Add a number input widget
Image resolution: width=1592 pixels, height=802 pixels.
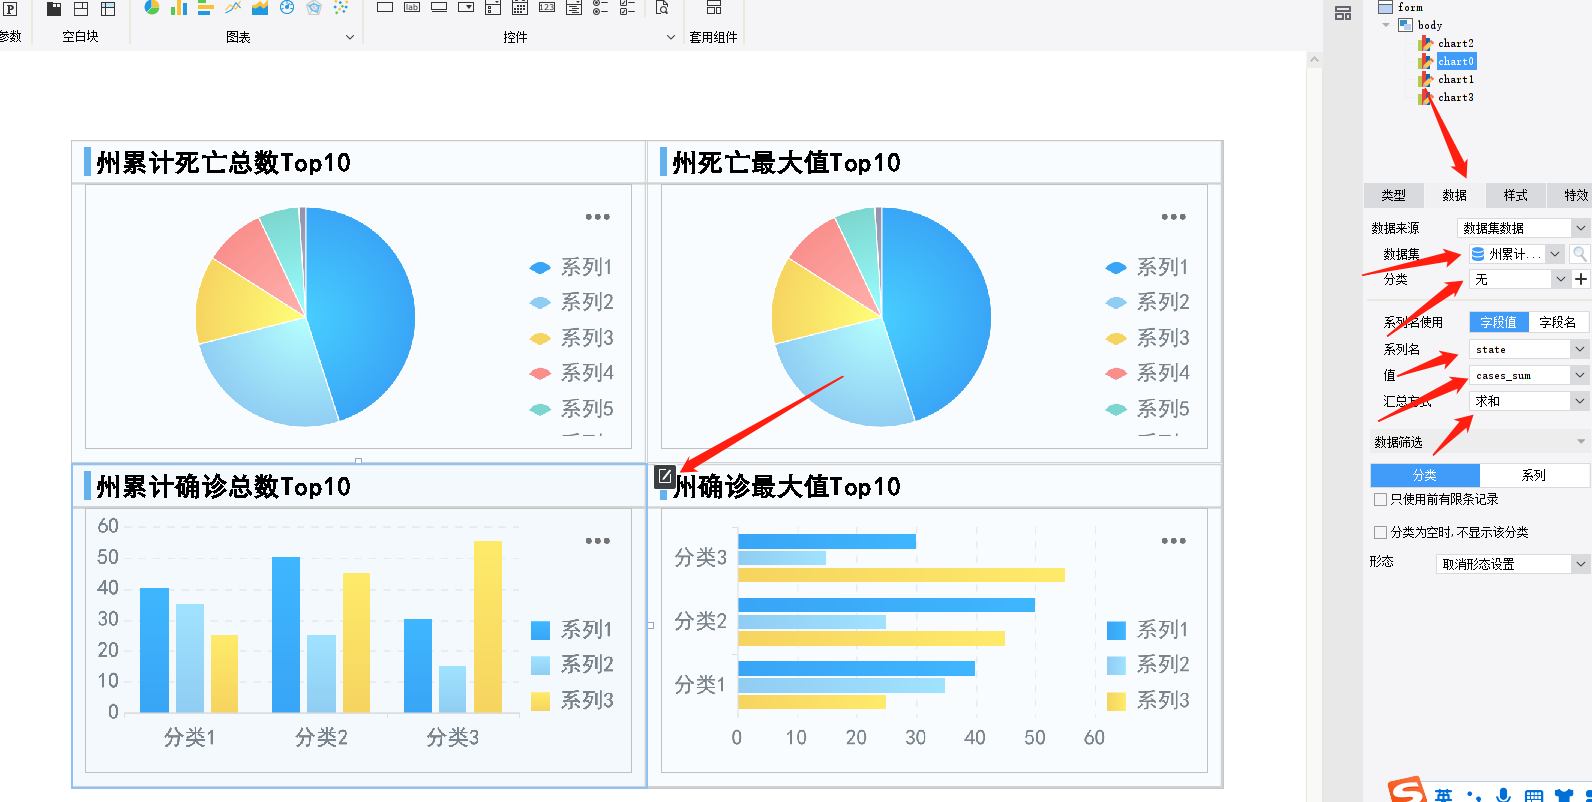tap(547, 7)
